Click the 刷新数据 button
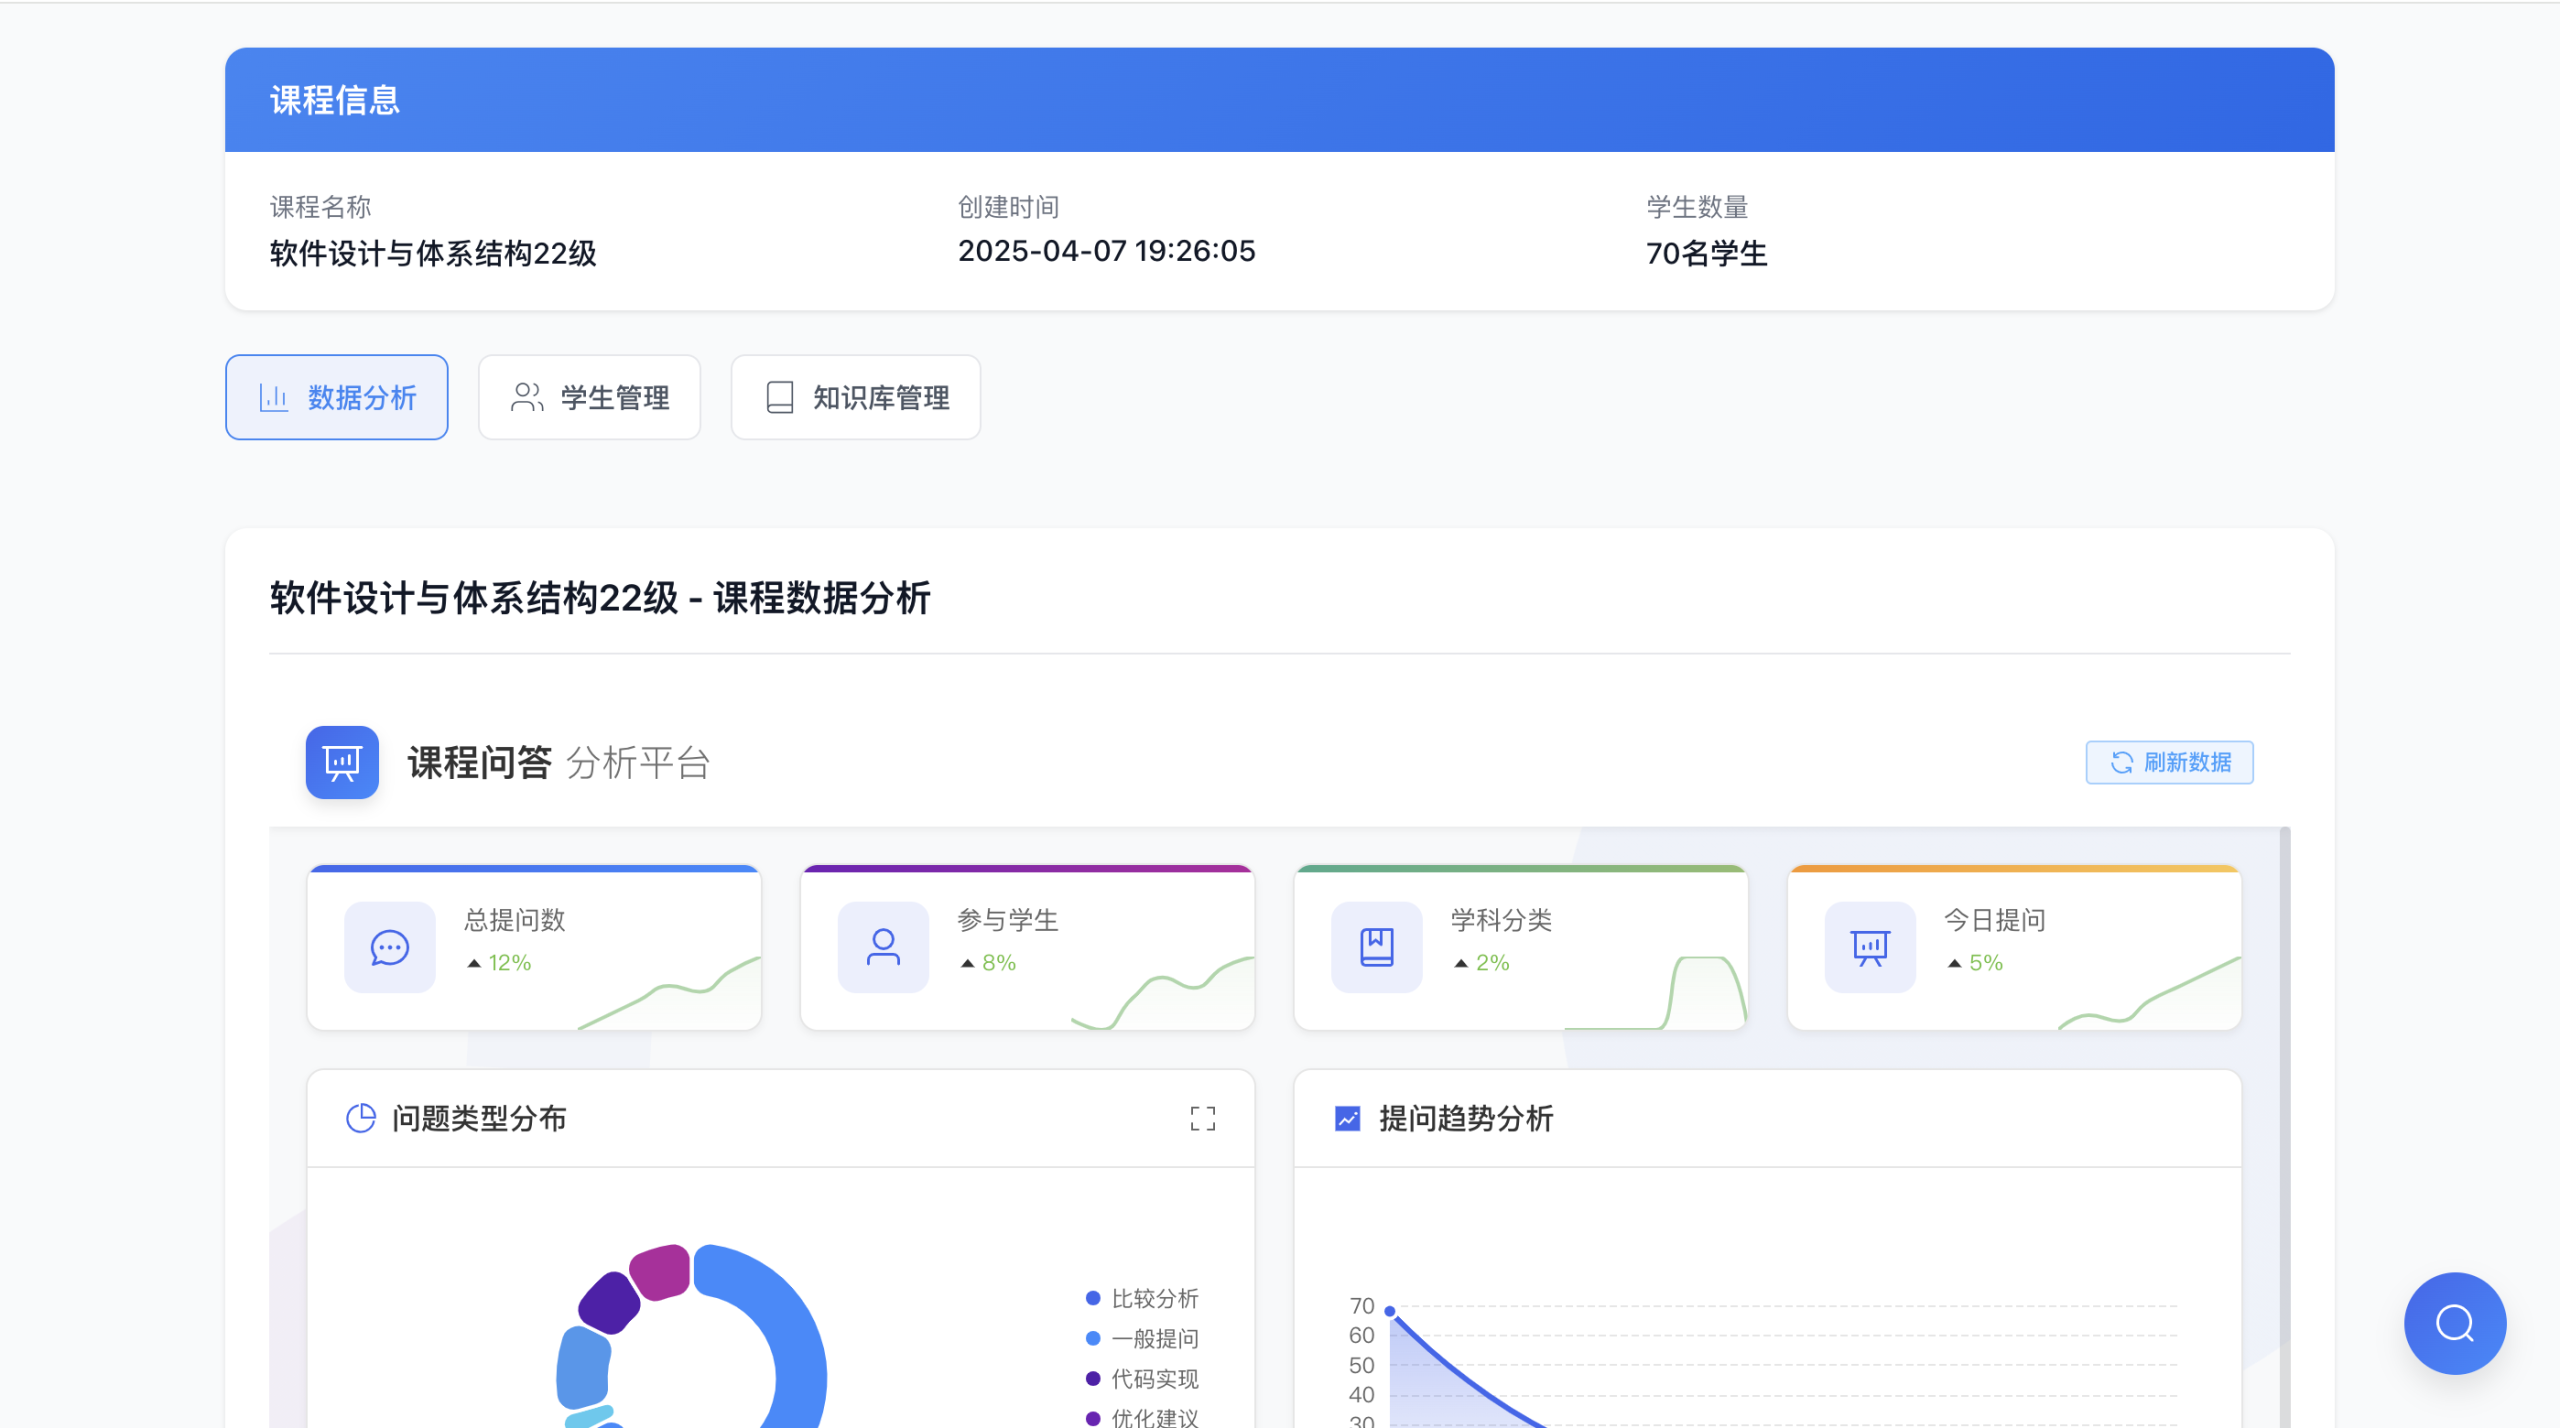Image resolution: width=2560 pixels, height=1428 pixels. pos(2169,762)
